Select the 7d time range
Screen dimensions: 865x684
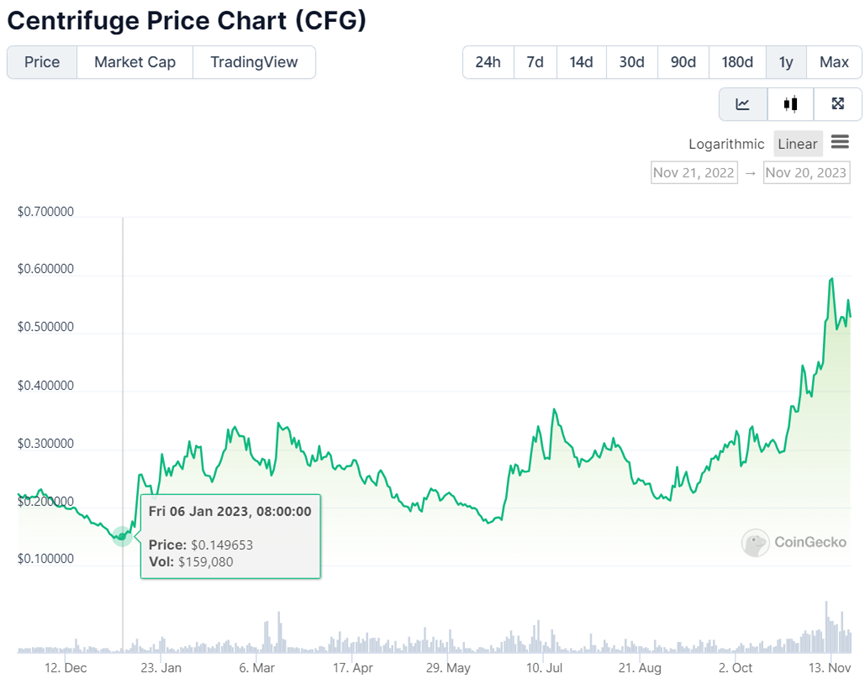coord(535,62)
